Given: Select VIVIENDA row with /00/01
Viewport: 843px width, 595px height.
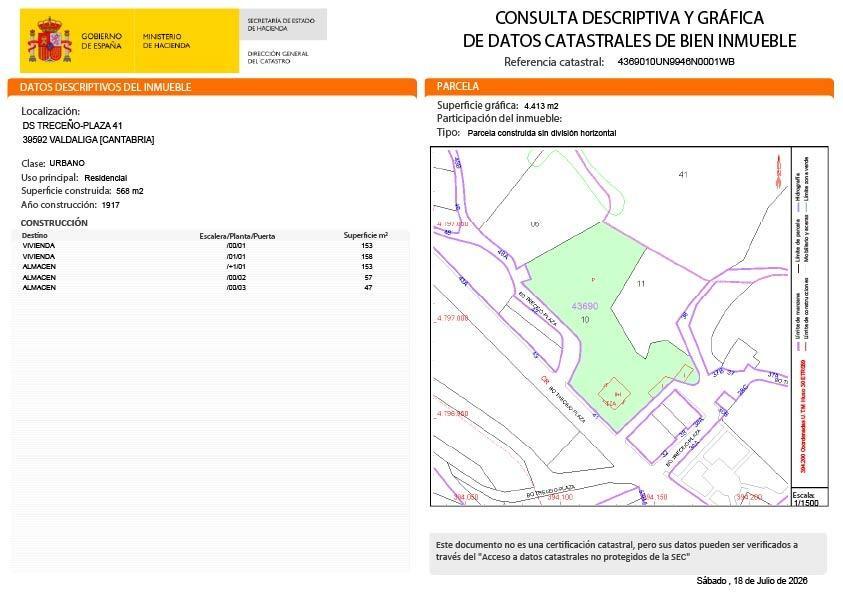Looking at the screenshot, I should point(210,246).
